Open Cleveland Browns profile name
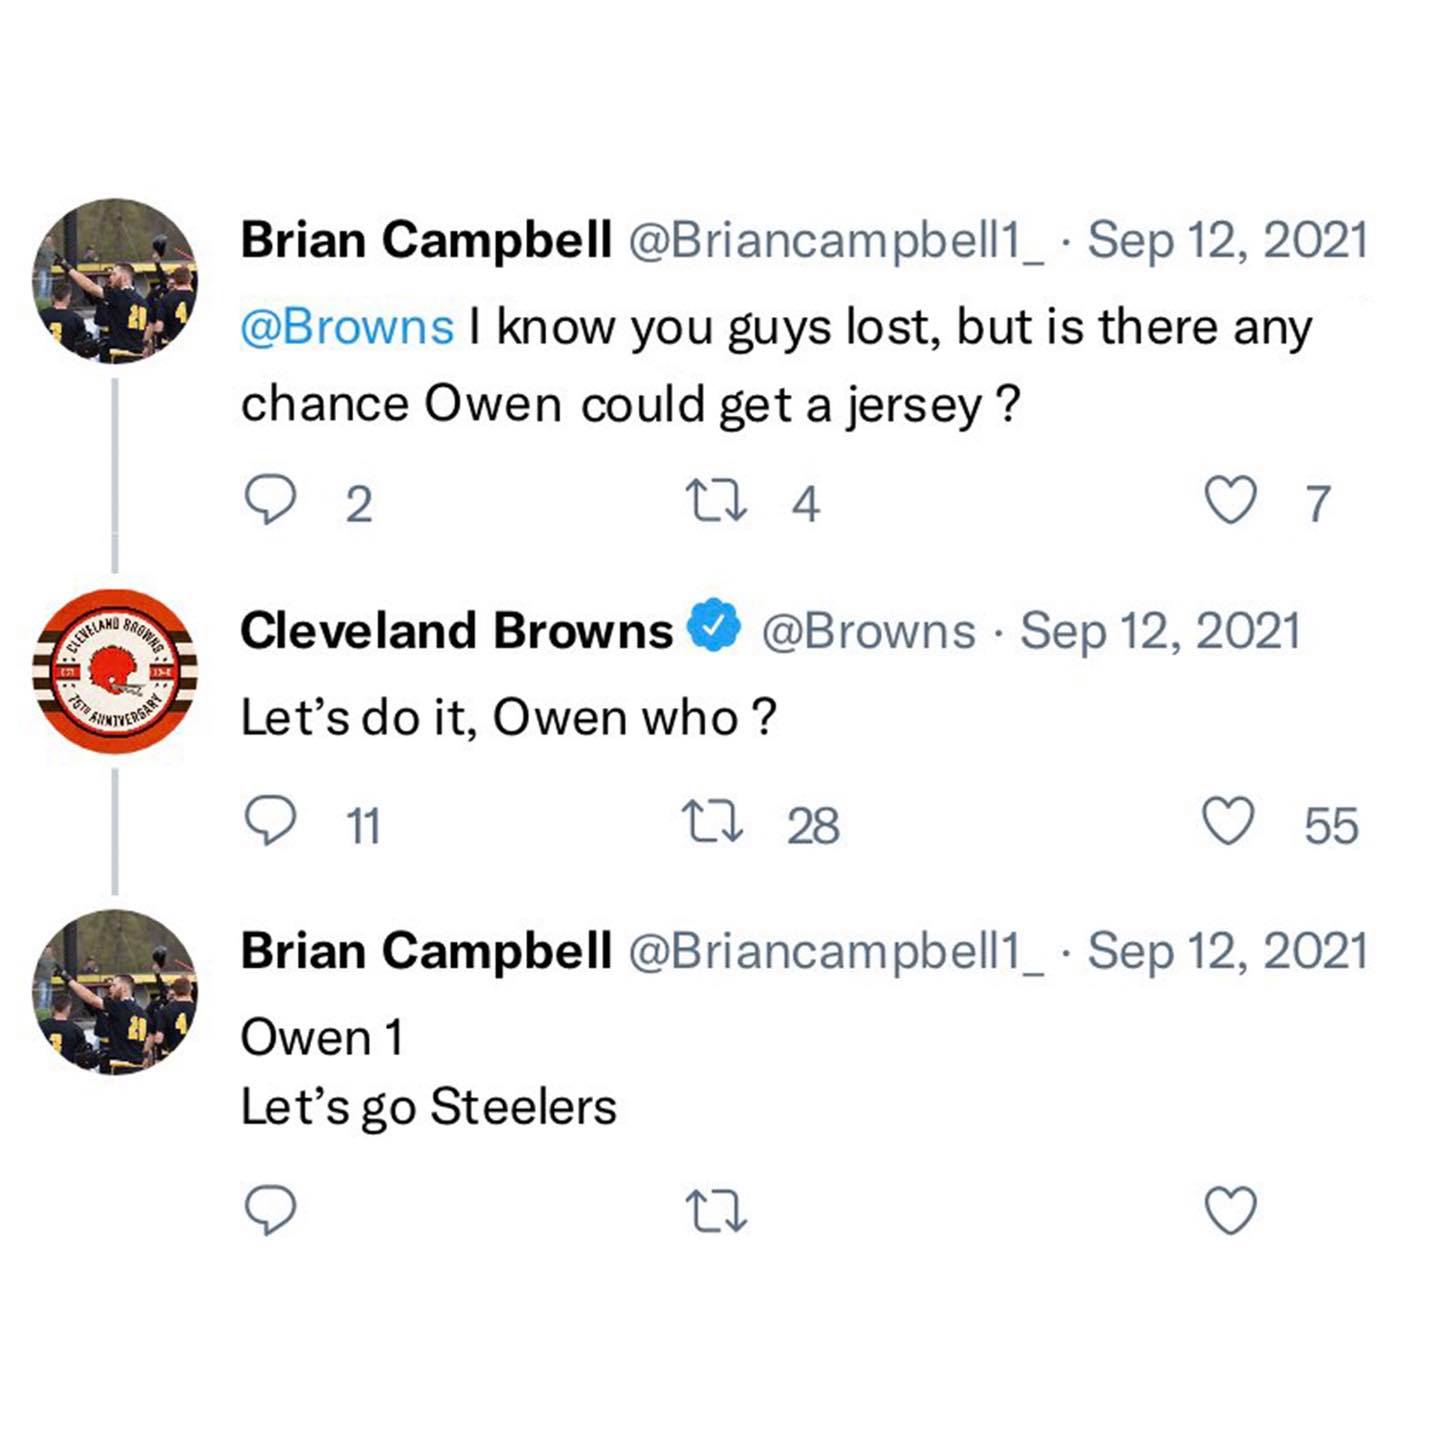This screenshot has height=1440, width=1440. [456, 631]
